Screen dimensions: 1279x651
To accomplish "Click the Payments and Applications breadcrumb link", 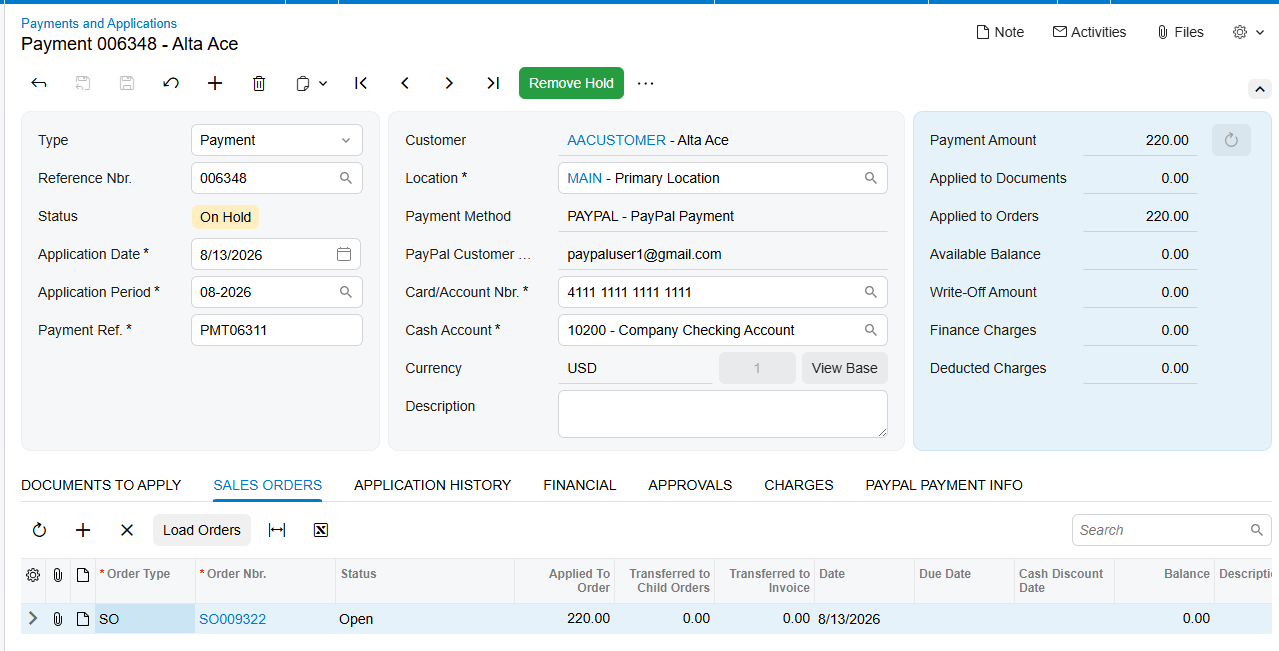I will click(x=99, y=23).
